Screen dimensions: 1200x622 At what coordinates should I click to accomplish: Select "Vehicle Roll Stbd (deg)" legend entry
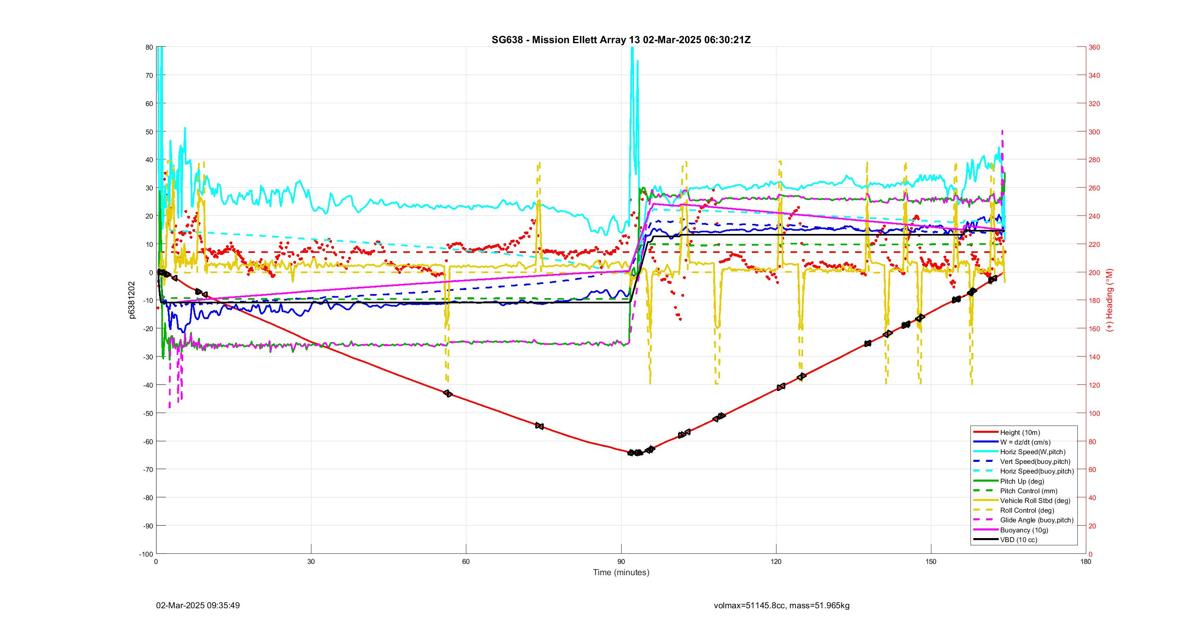(1036, 500)
